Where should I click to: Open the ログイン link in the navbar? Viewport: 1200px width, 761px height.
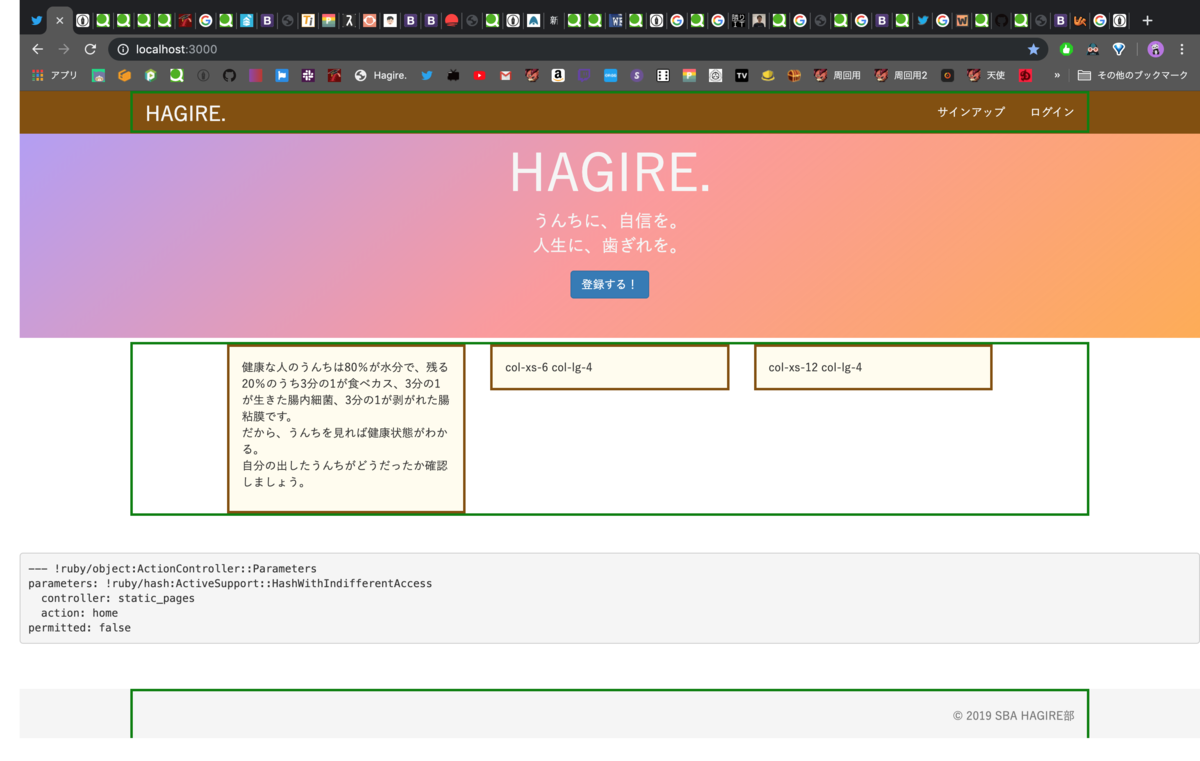pyautogui.click(x=1051, y=111)
